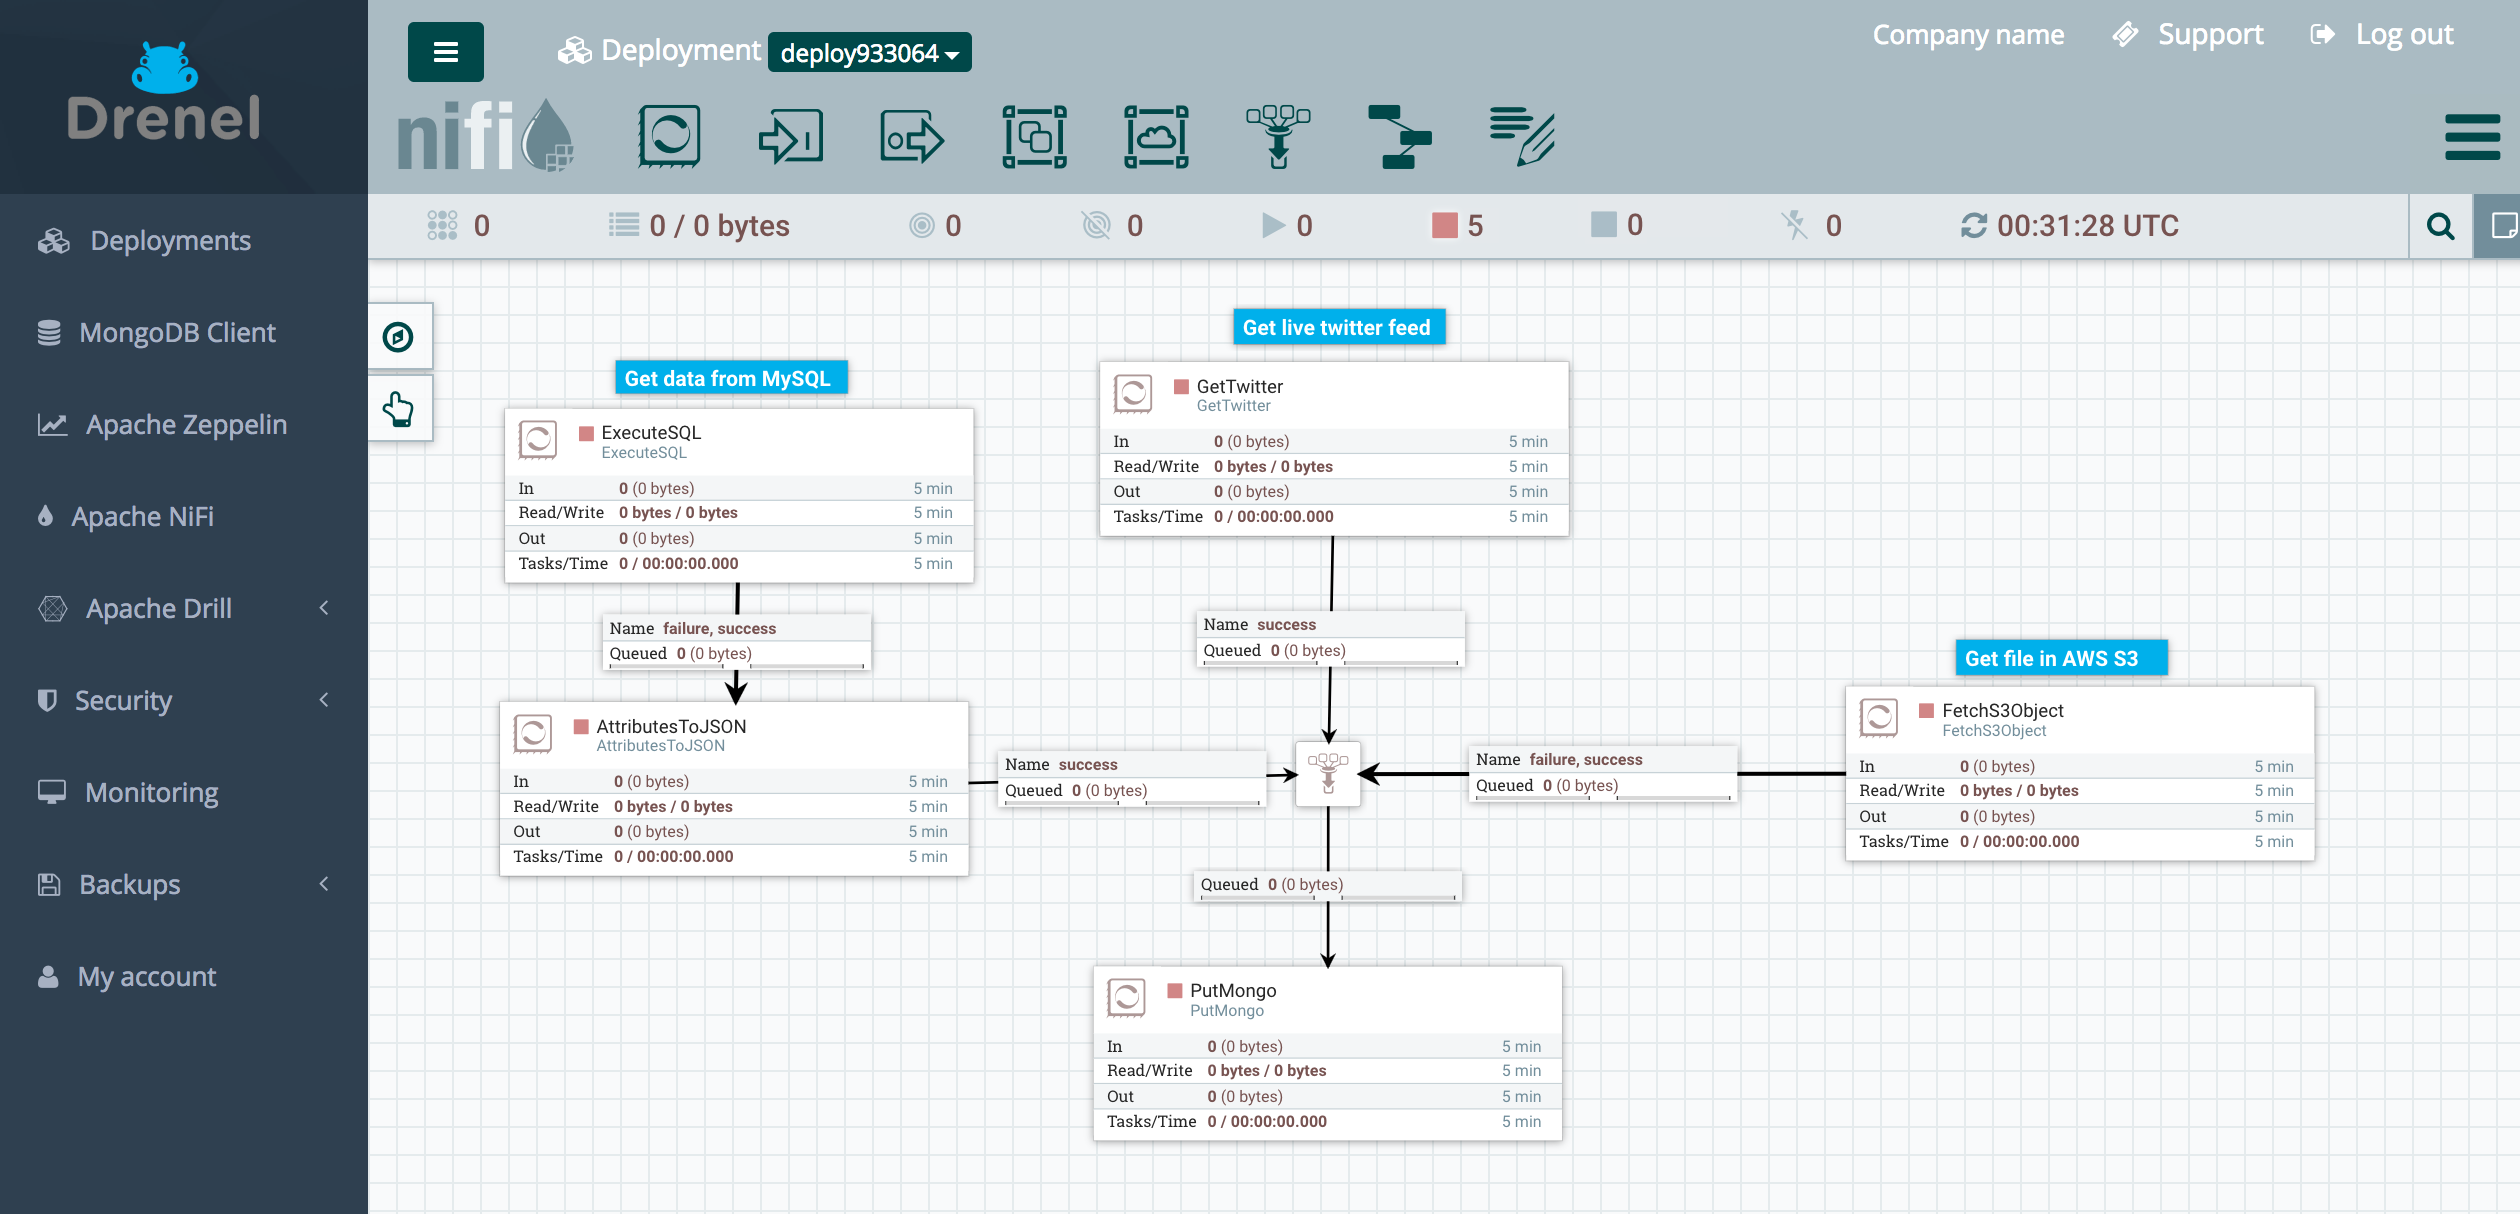Click the Drenel logo

click(x=165, y=92)
